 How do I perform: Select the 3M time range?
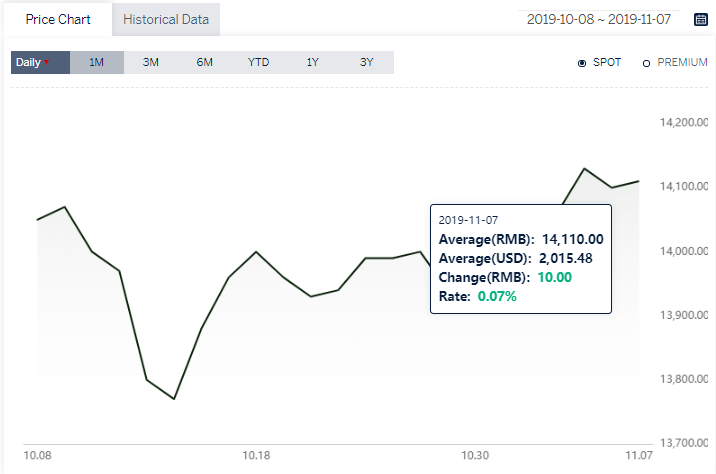(x=151, y=63)
